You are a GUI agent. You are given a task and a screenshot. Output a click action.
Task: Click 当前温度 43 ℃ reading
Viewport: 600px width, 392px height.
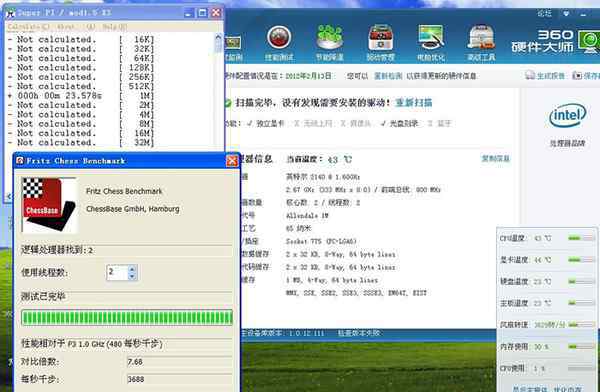point(319,159)
